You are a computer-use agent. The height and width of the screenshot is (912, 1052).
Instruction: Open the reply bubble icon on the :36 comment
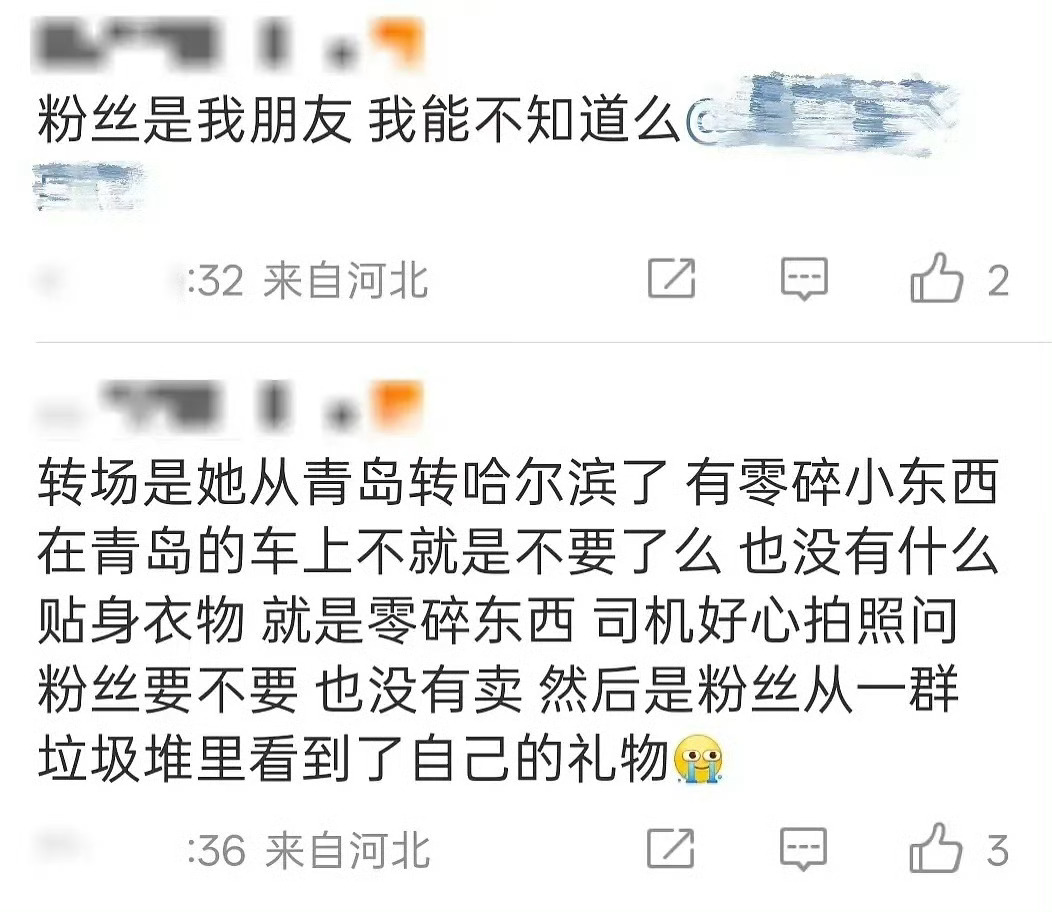coord(804,849)
